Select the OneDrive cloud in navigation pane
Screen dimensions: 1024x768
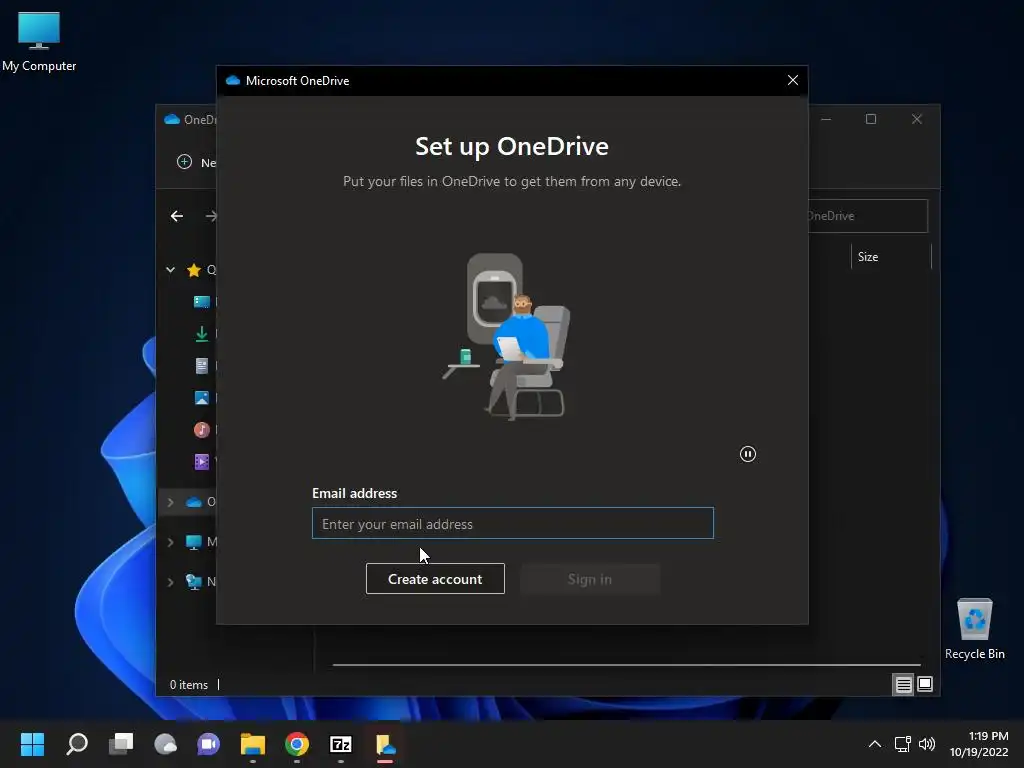194,502
